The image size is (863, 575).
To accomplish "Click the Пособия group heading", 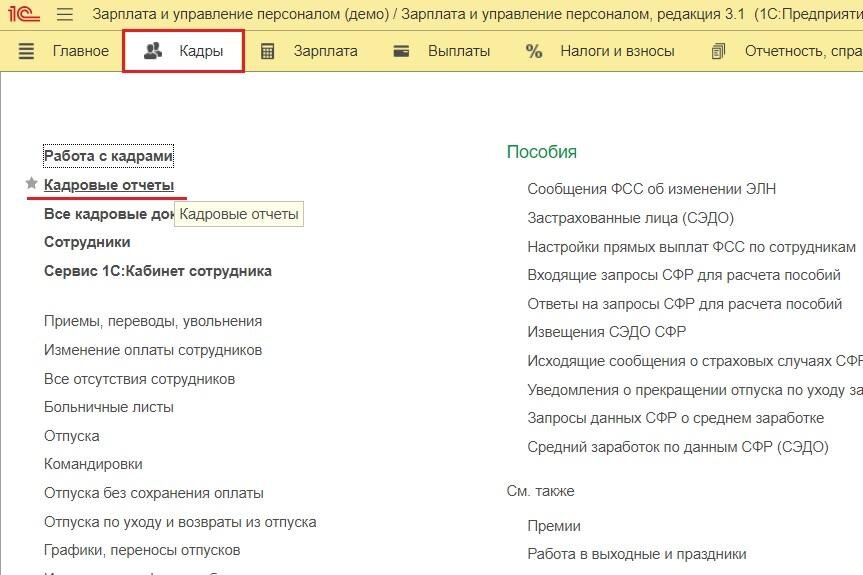I will (542, 152).
